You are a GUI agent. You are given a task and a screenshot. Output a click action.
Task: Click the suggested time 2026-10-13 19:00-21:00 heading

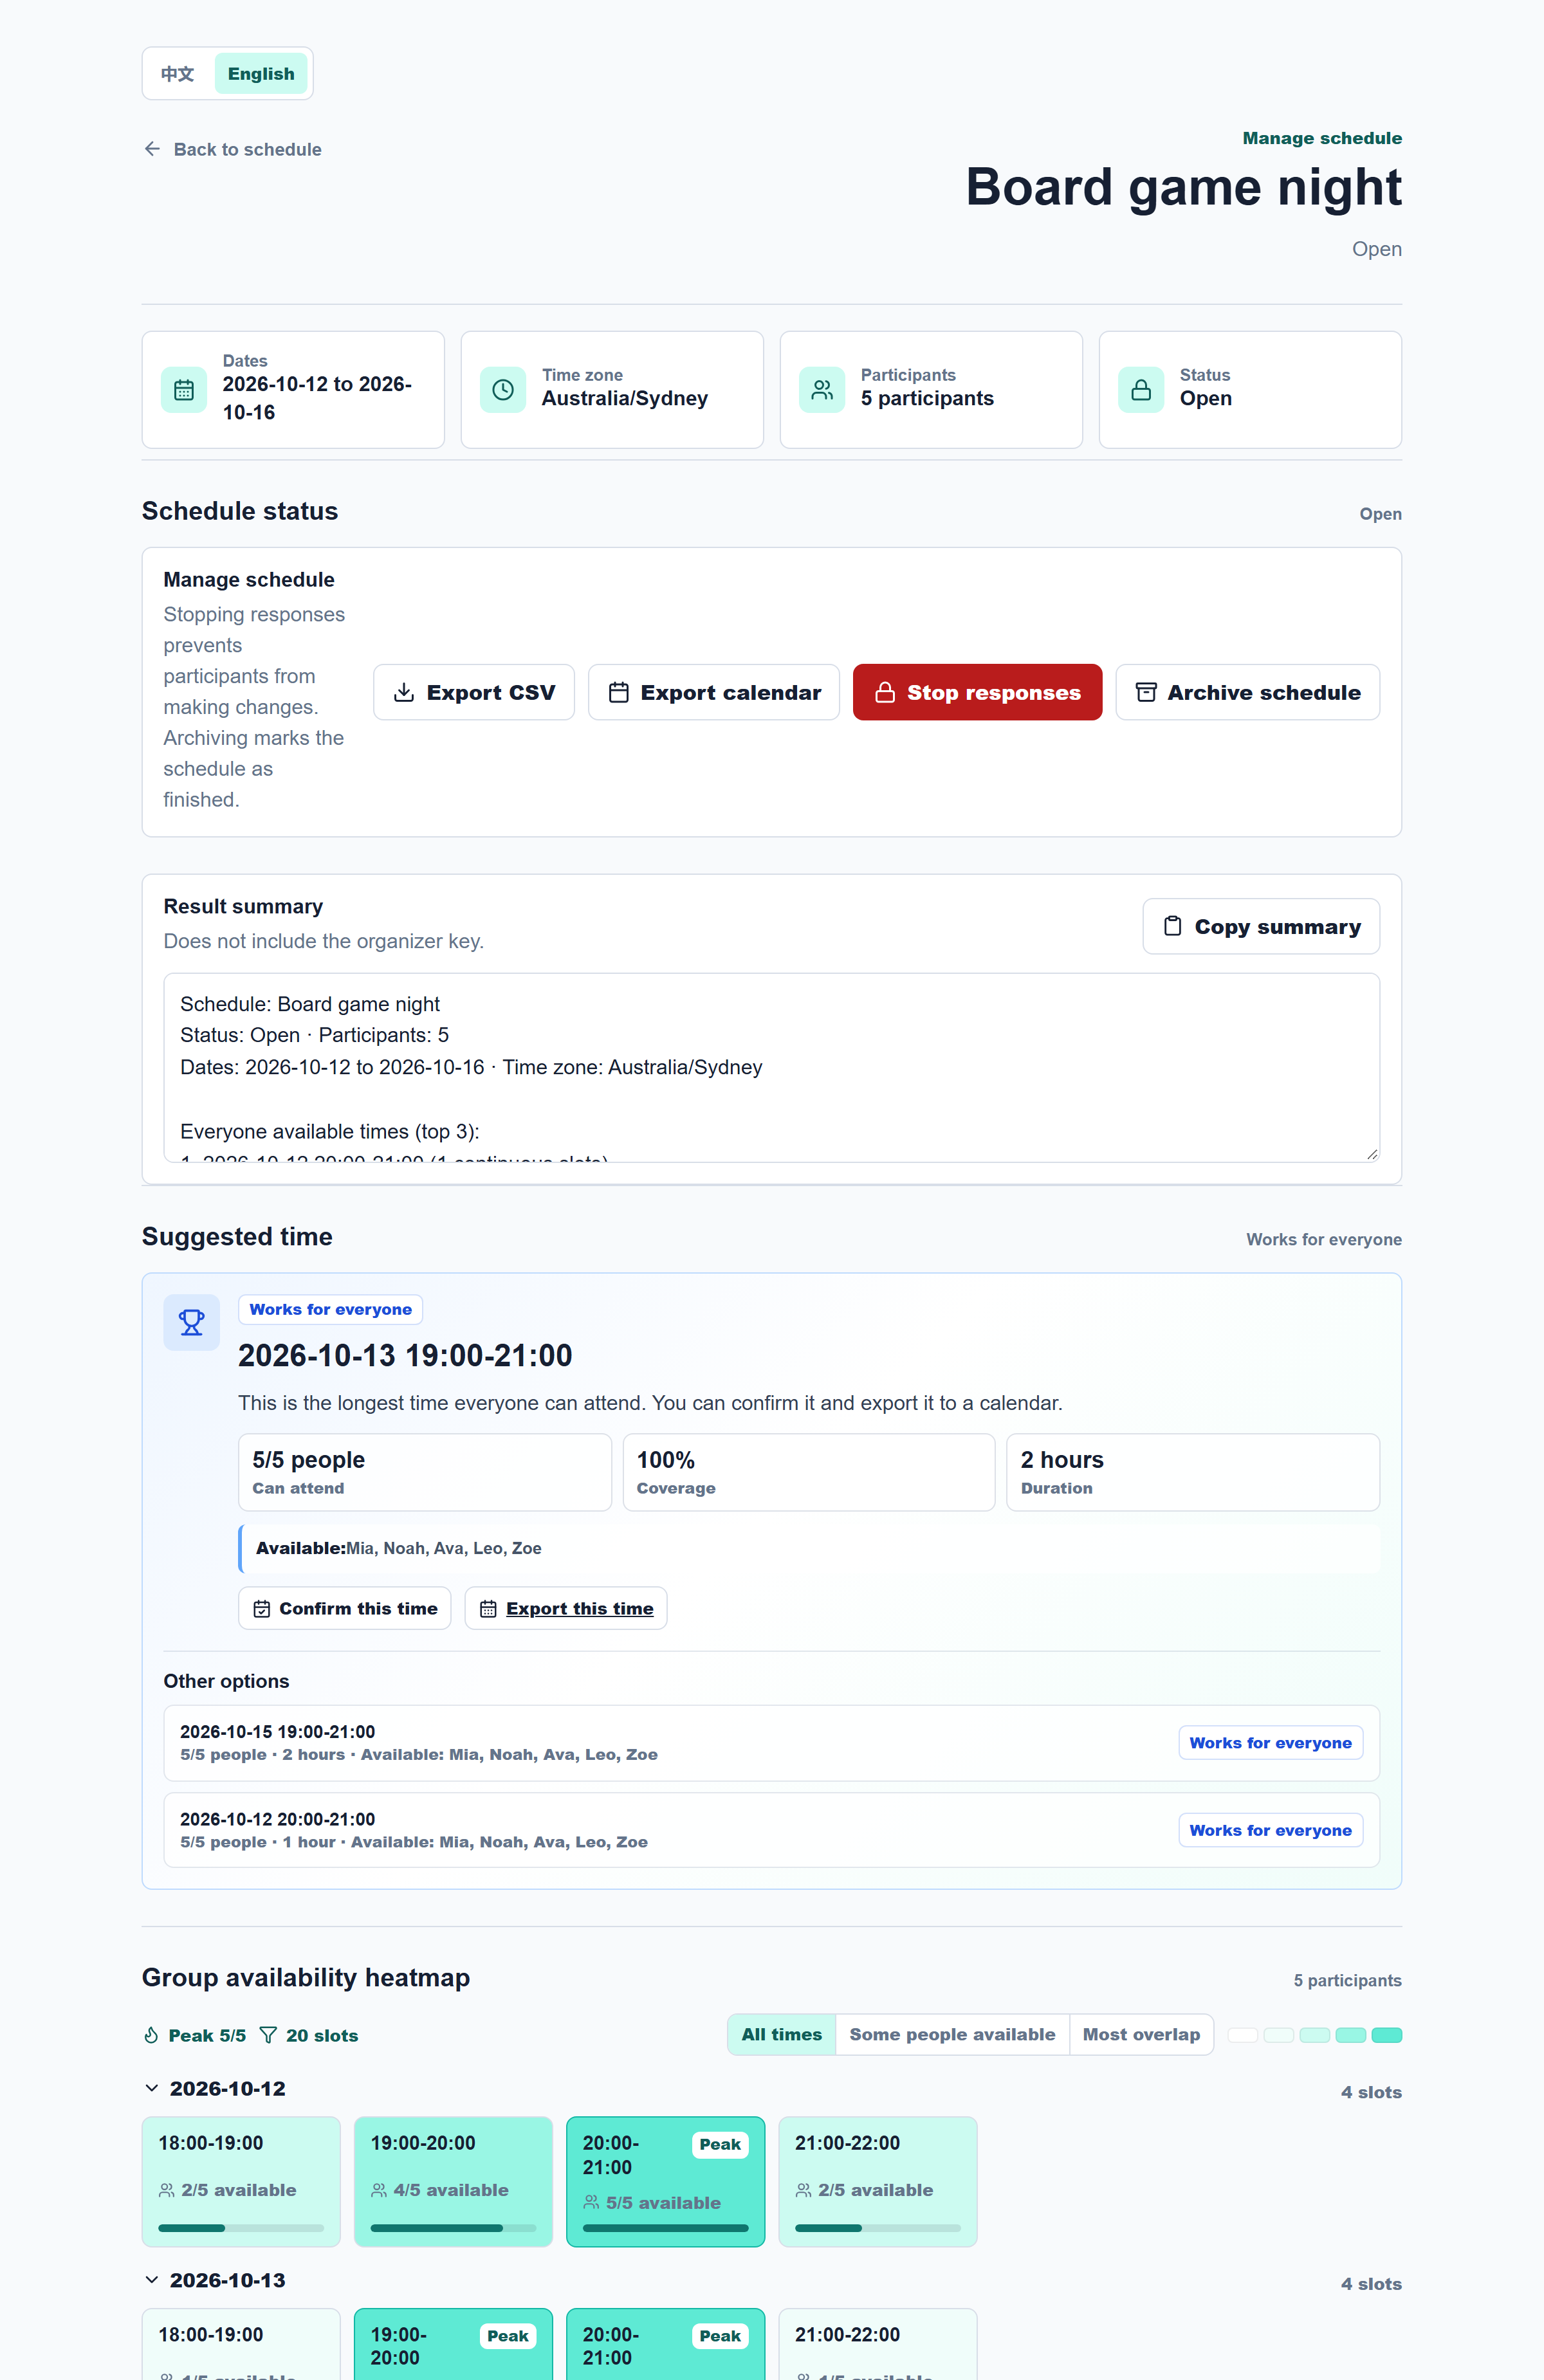(405, 1355)
